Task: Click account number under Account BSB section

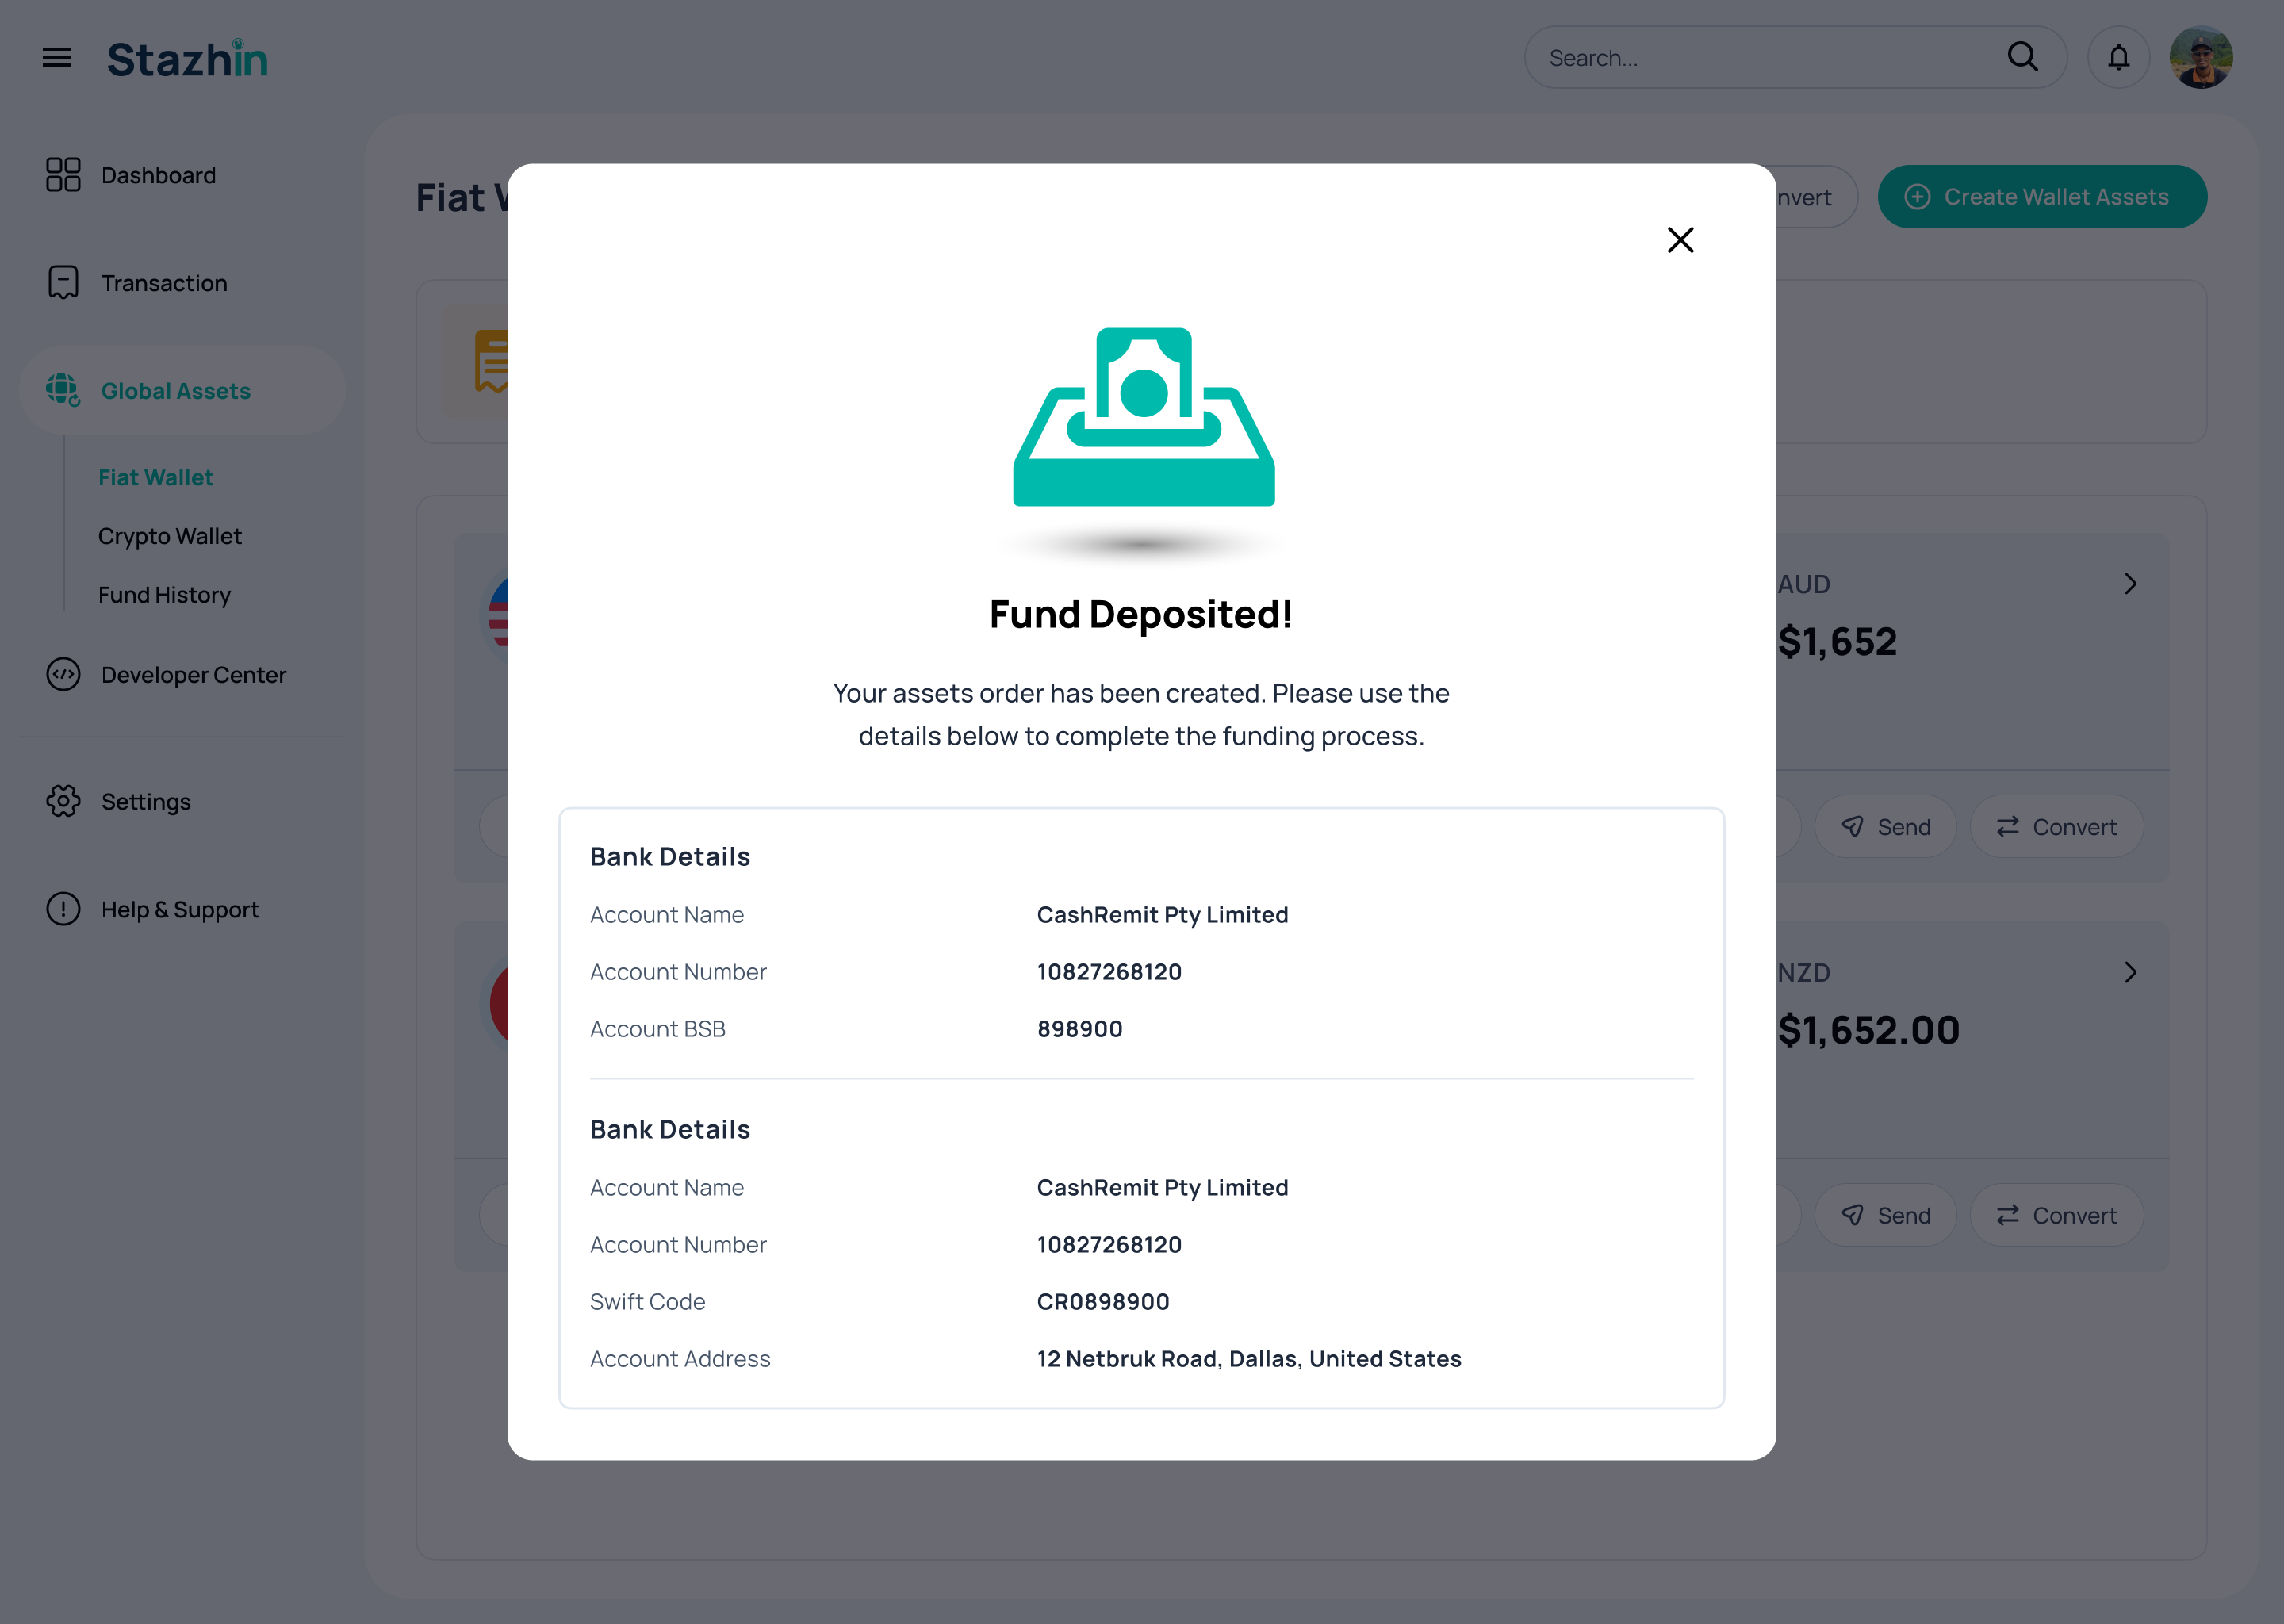Action: tap(1109, 973)
